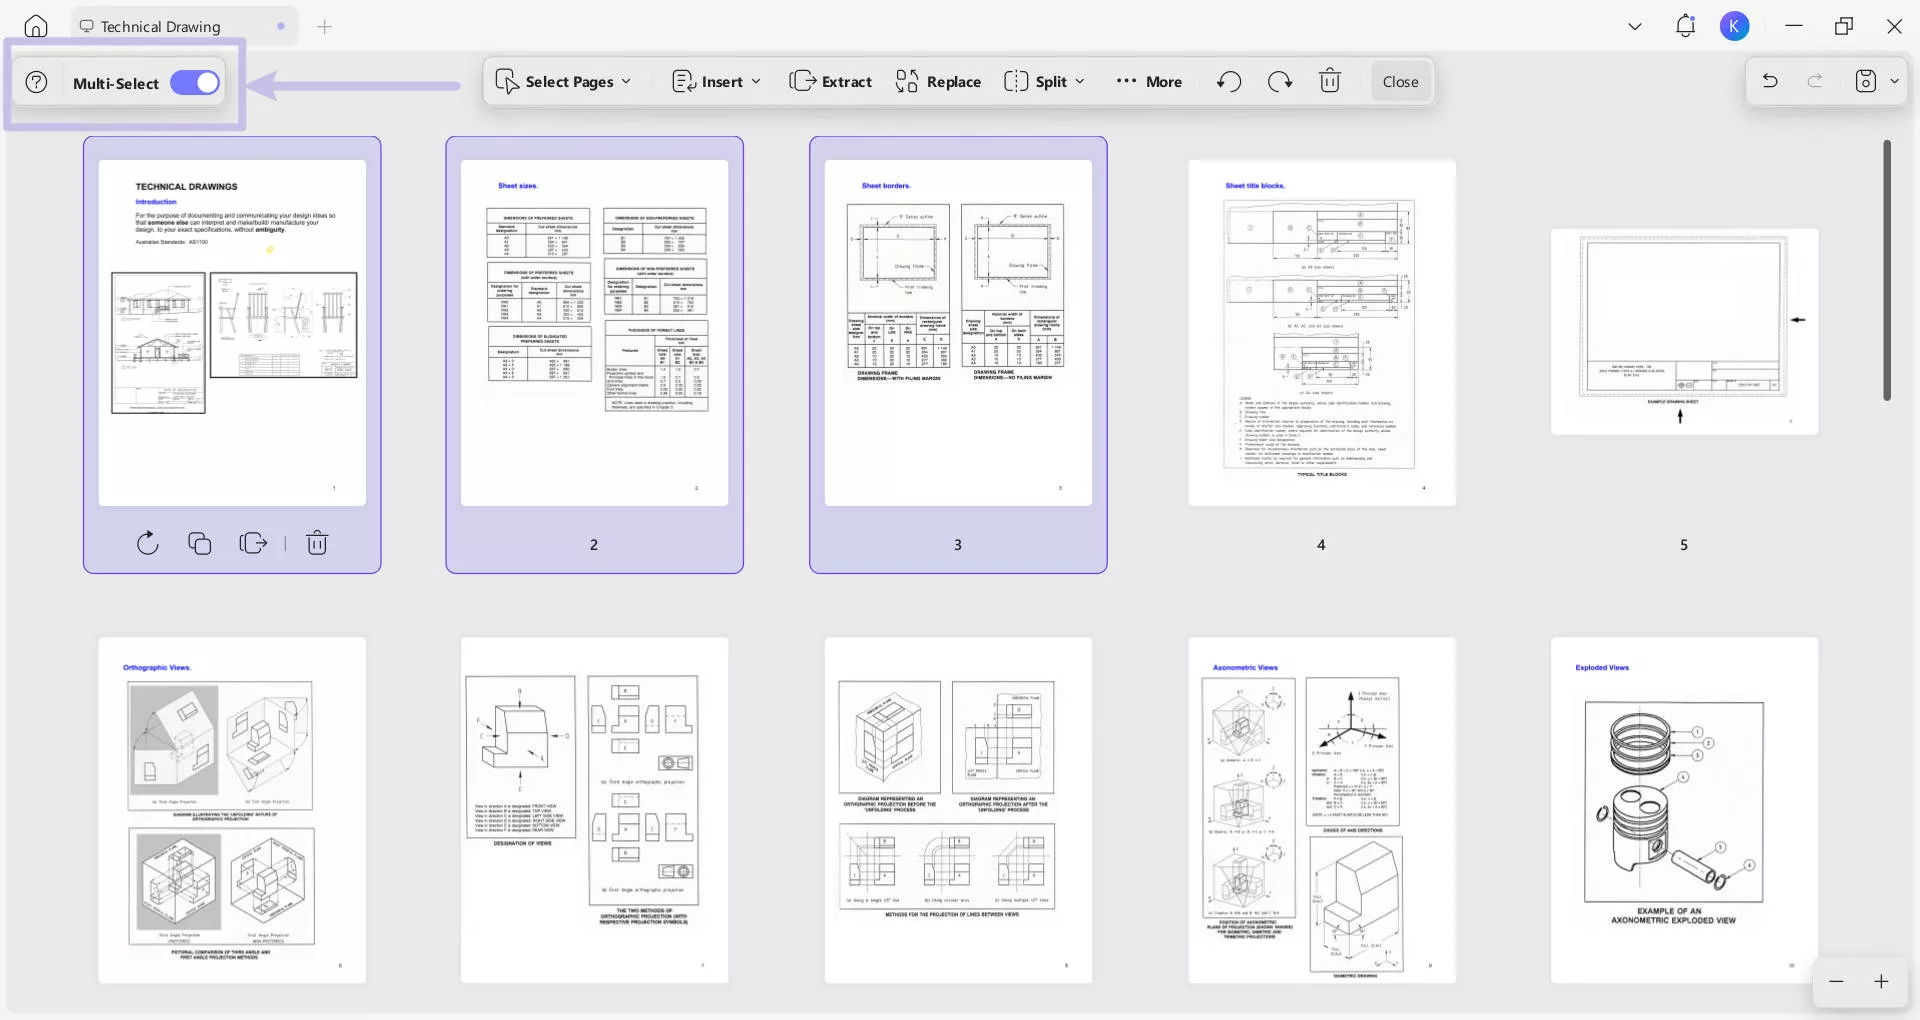Rotate selected pages counterclockwise from toolbar

tap(1229, 82)
